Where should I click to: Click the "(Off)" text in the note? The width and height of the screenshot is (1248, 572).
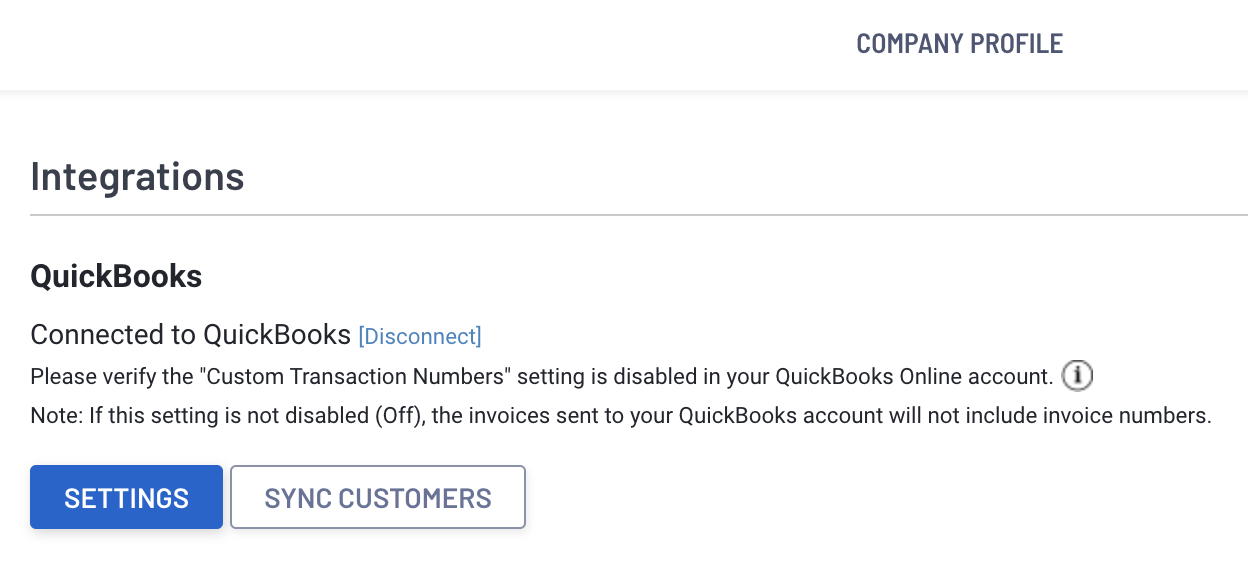pos(402,415)
